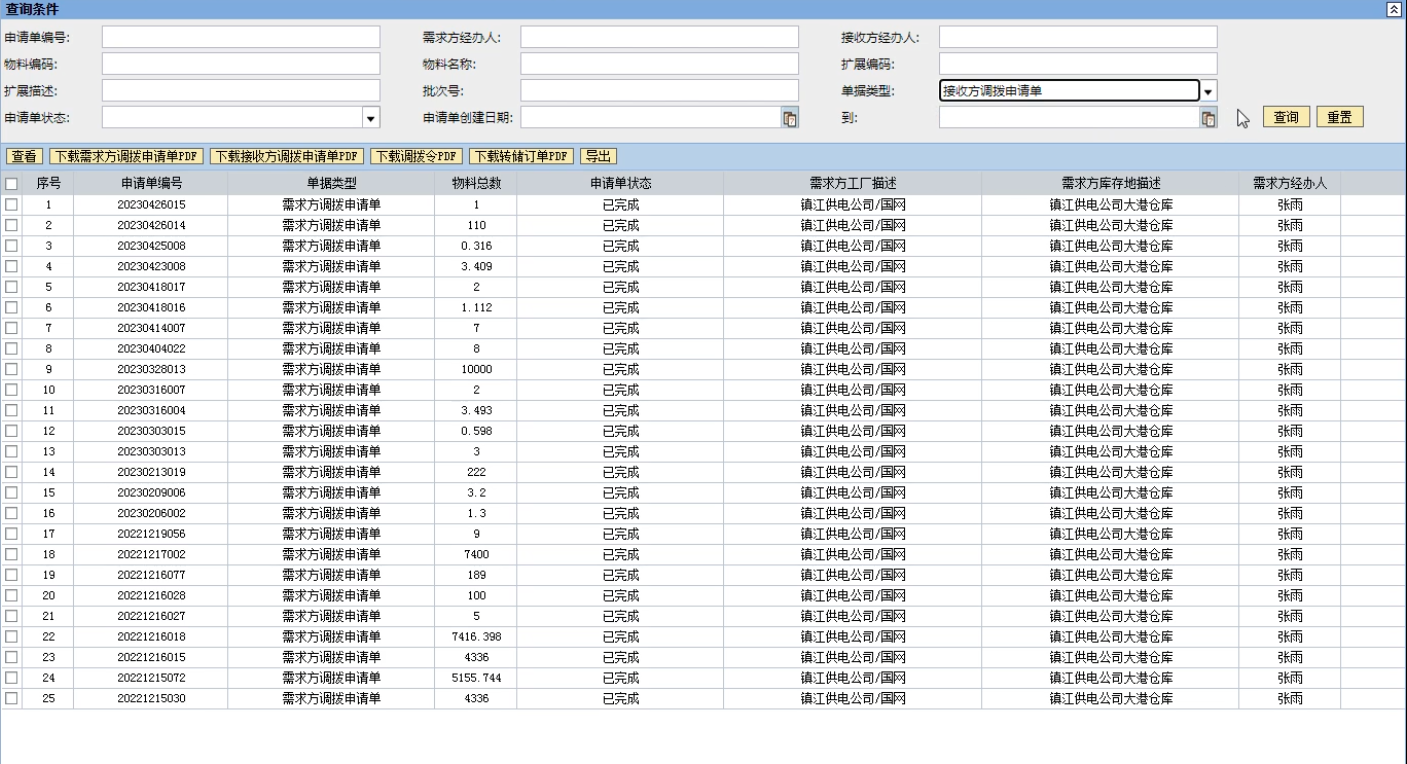Click the 物料总数 column header
The height and width of the screenshot is (764, 1407).
tap(476, 184)
